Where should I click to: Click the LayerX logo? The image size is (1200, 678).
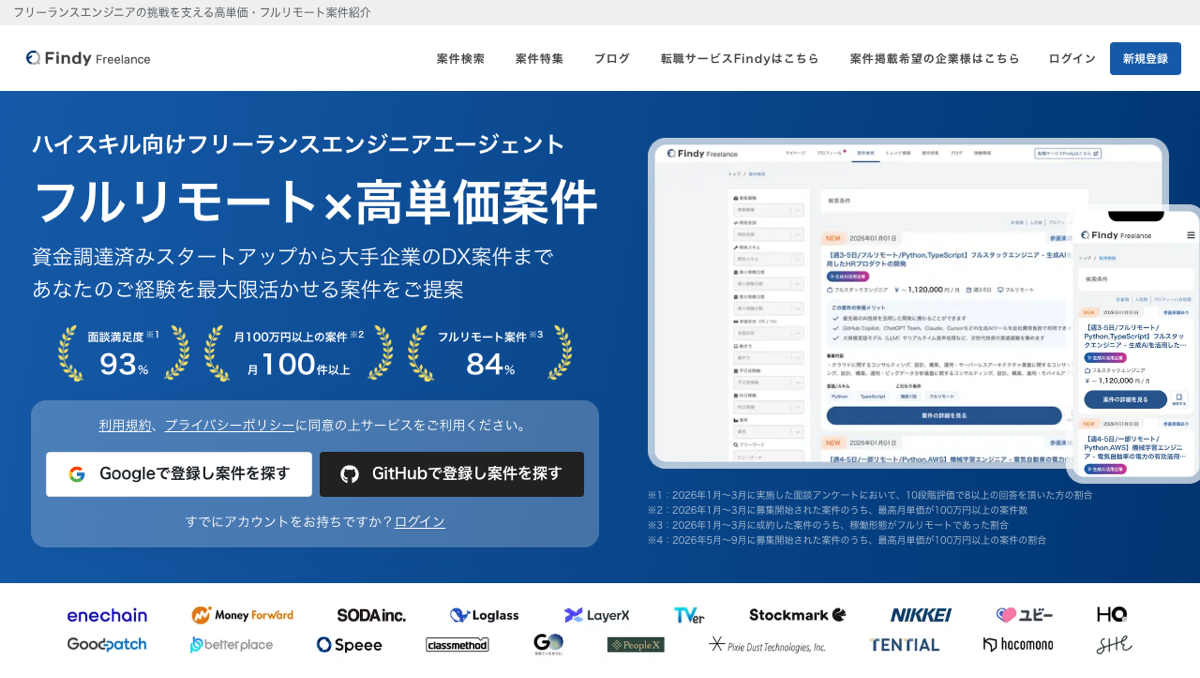point(597,615)
